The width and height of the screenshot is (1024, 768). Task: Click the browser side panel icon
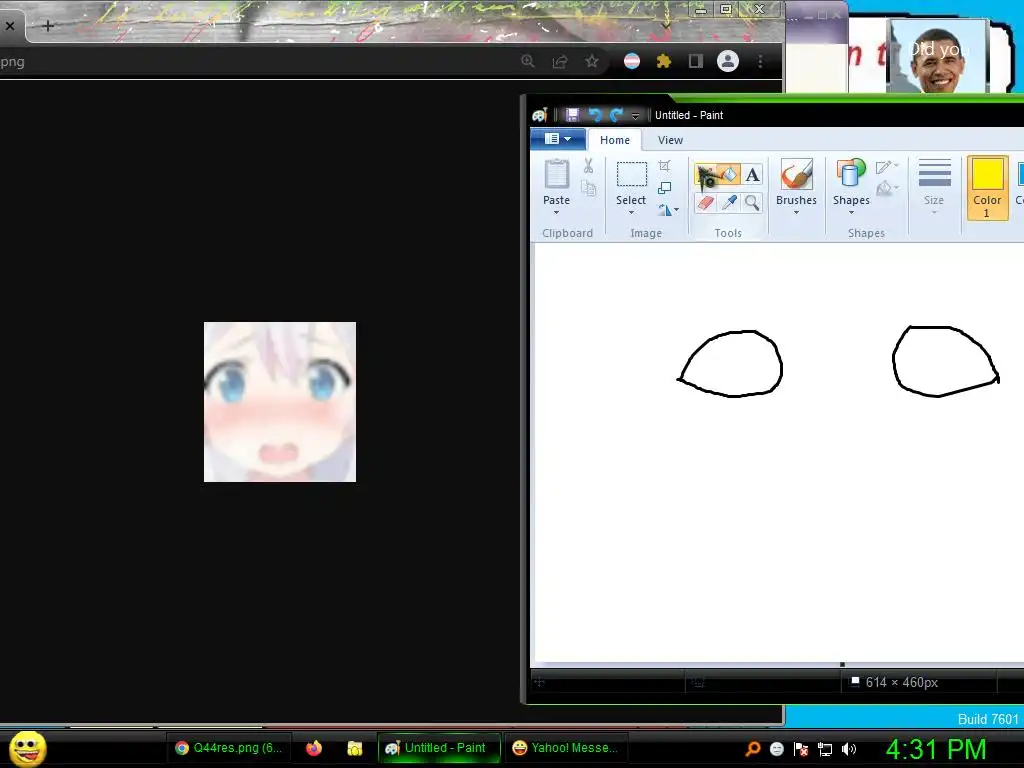[696, 61]
